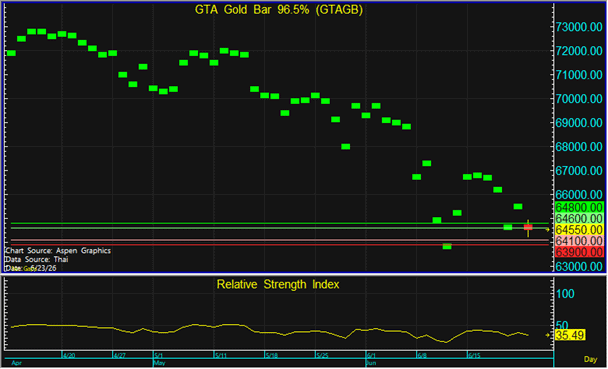
Task: Click the 5/1 date axis label
Action: 159,355
